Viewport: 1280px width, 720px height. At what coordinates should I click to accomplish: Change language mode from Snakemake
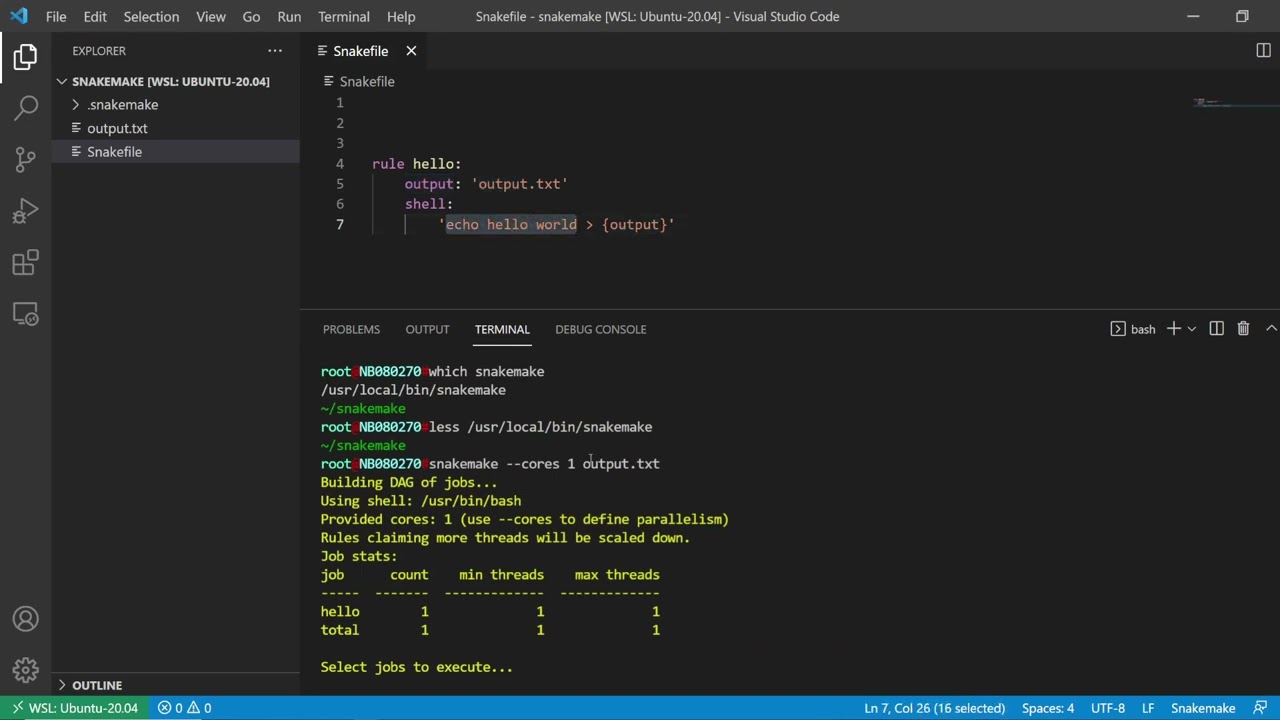click(x=1203, y=708)
